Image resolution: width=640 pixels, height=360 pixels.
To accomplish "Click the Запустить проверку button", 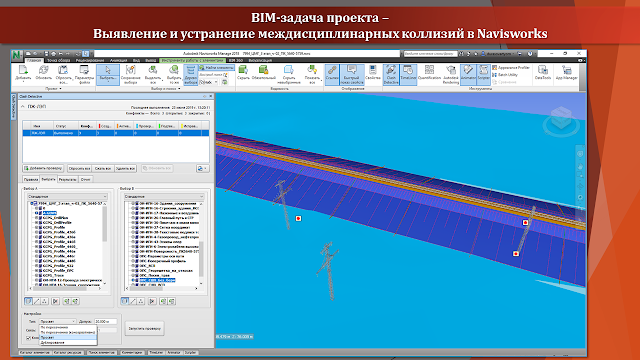I will (144, 328).
